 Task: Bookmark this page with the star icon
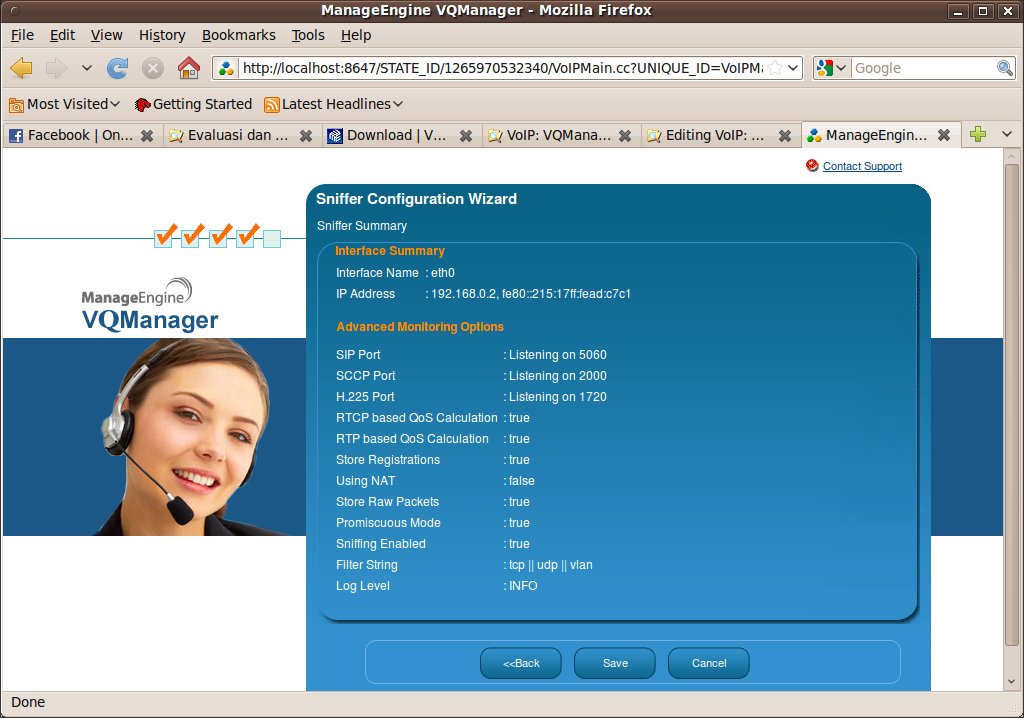tap(775, 68)
